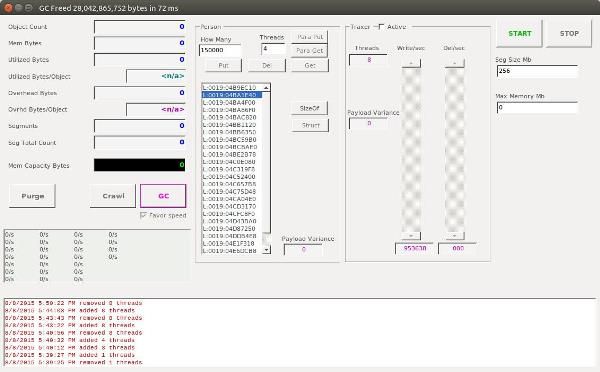600x372 pixels.
Task: Select list item L:0019:04D87250
Action: point(232,228)
